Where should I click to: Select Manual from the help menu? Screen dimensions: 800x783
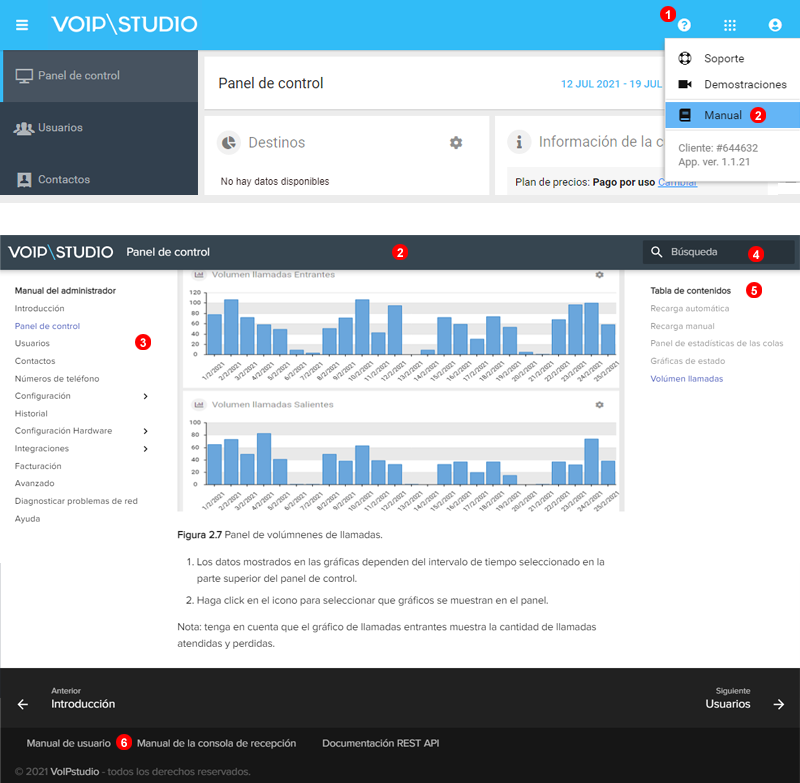pos(733,115)
